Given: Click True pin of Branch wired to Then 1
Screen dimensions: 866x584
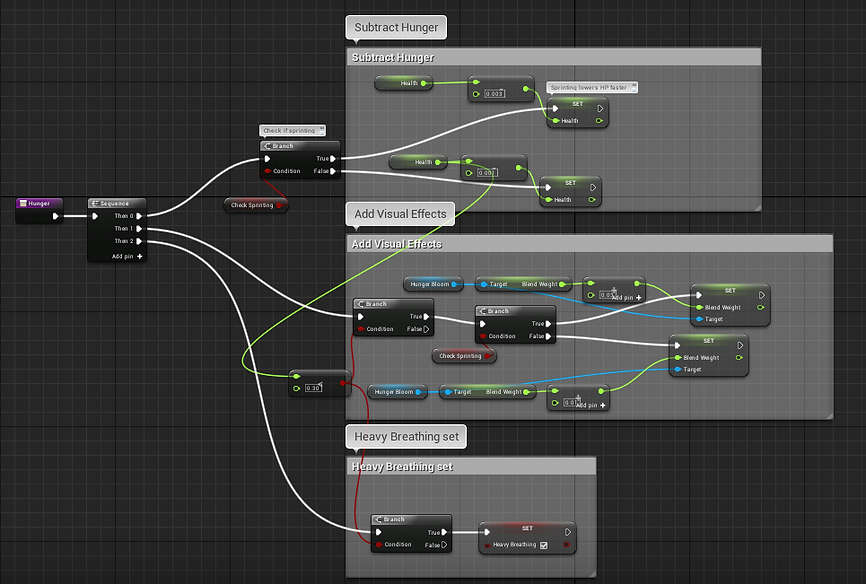Looking at the screenshot, I should click(426, 317).
